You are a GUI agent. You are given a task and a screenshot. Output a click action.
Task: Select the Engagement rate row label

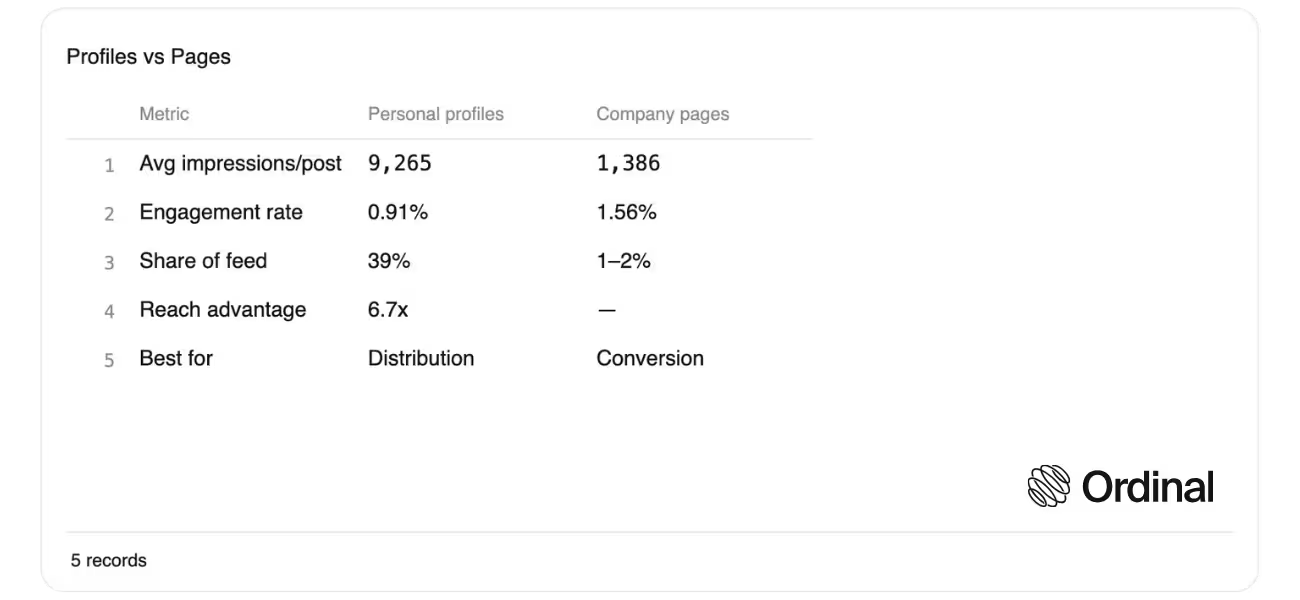221,212
